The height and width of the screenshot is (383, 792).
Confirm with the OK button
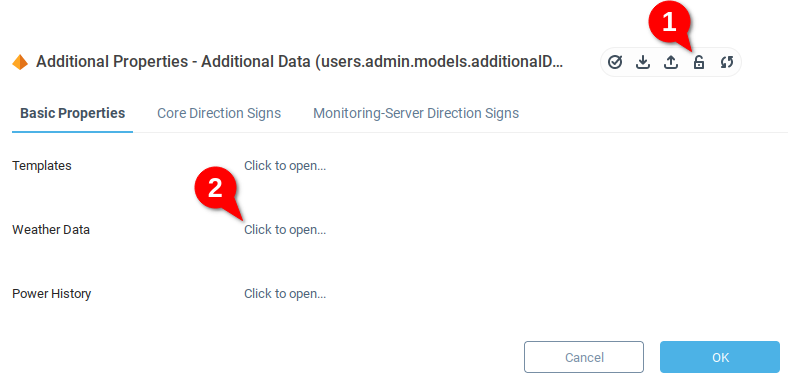pyautogui.click(x=720, y=357)
